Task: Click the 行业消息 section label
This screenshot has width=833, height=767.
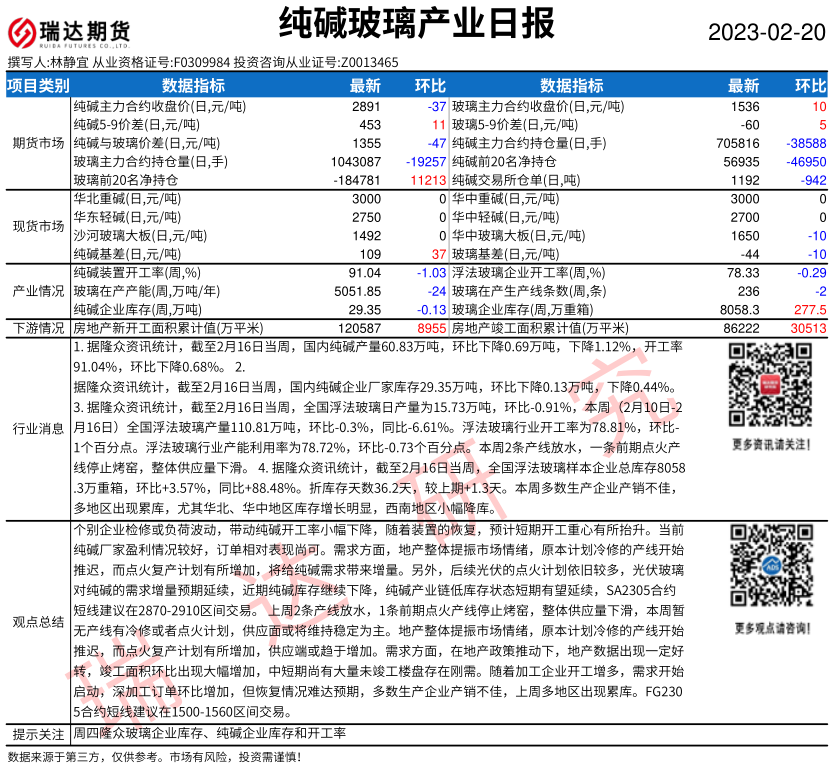Action: pyautogui.click(x=38, y=428)
